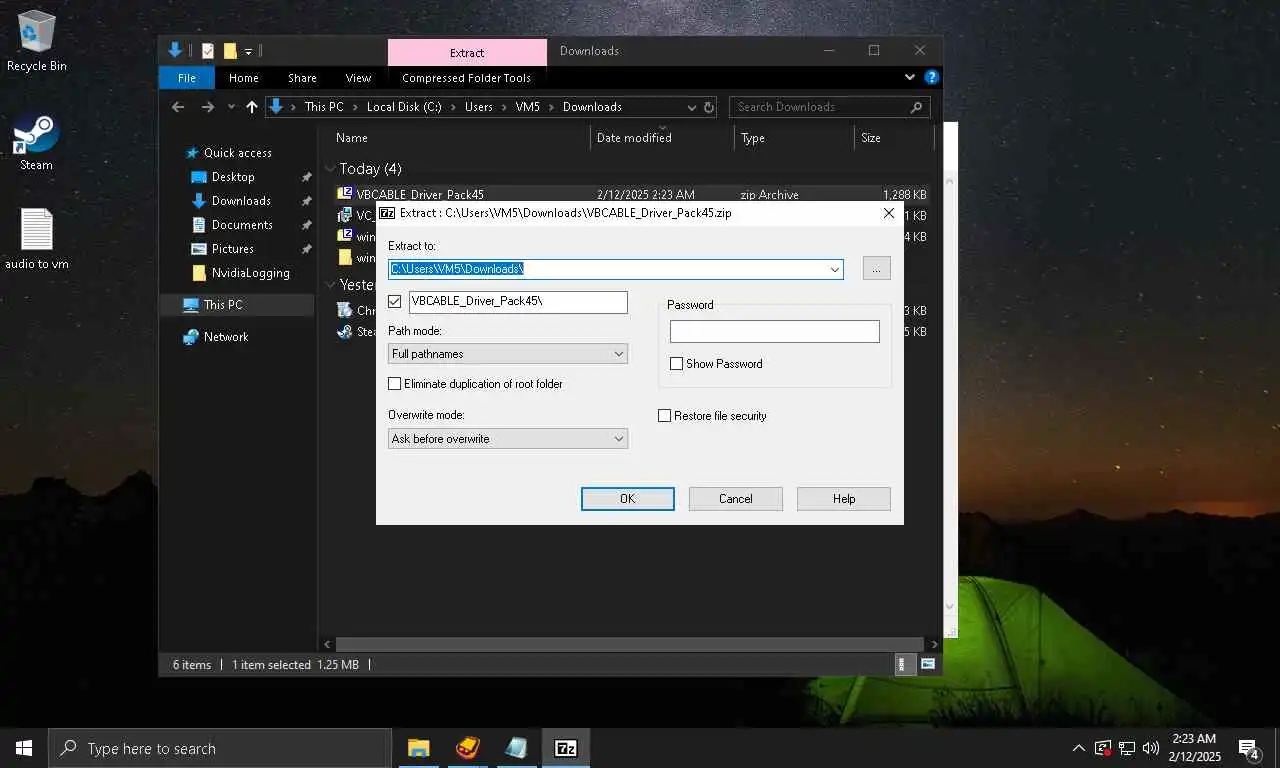The image size is (1280, 768).
Task: Switch to the View ribbon tab
Action: (x=358, y=78)
